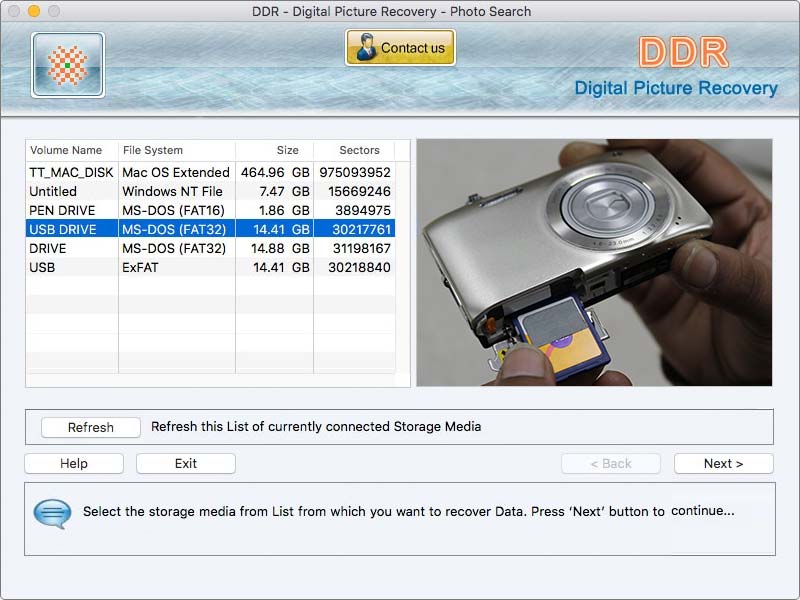Click Windows NT File cell

(172, 191)
